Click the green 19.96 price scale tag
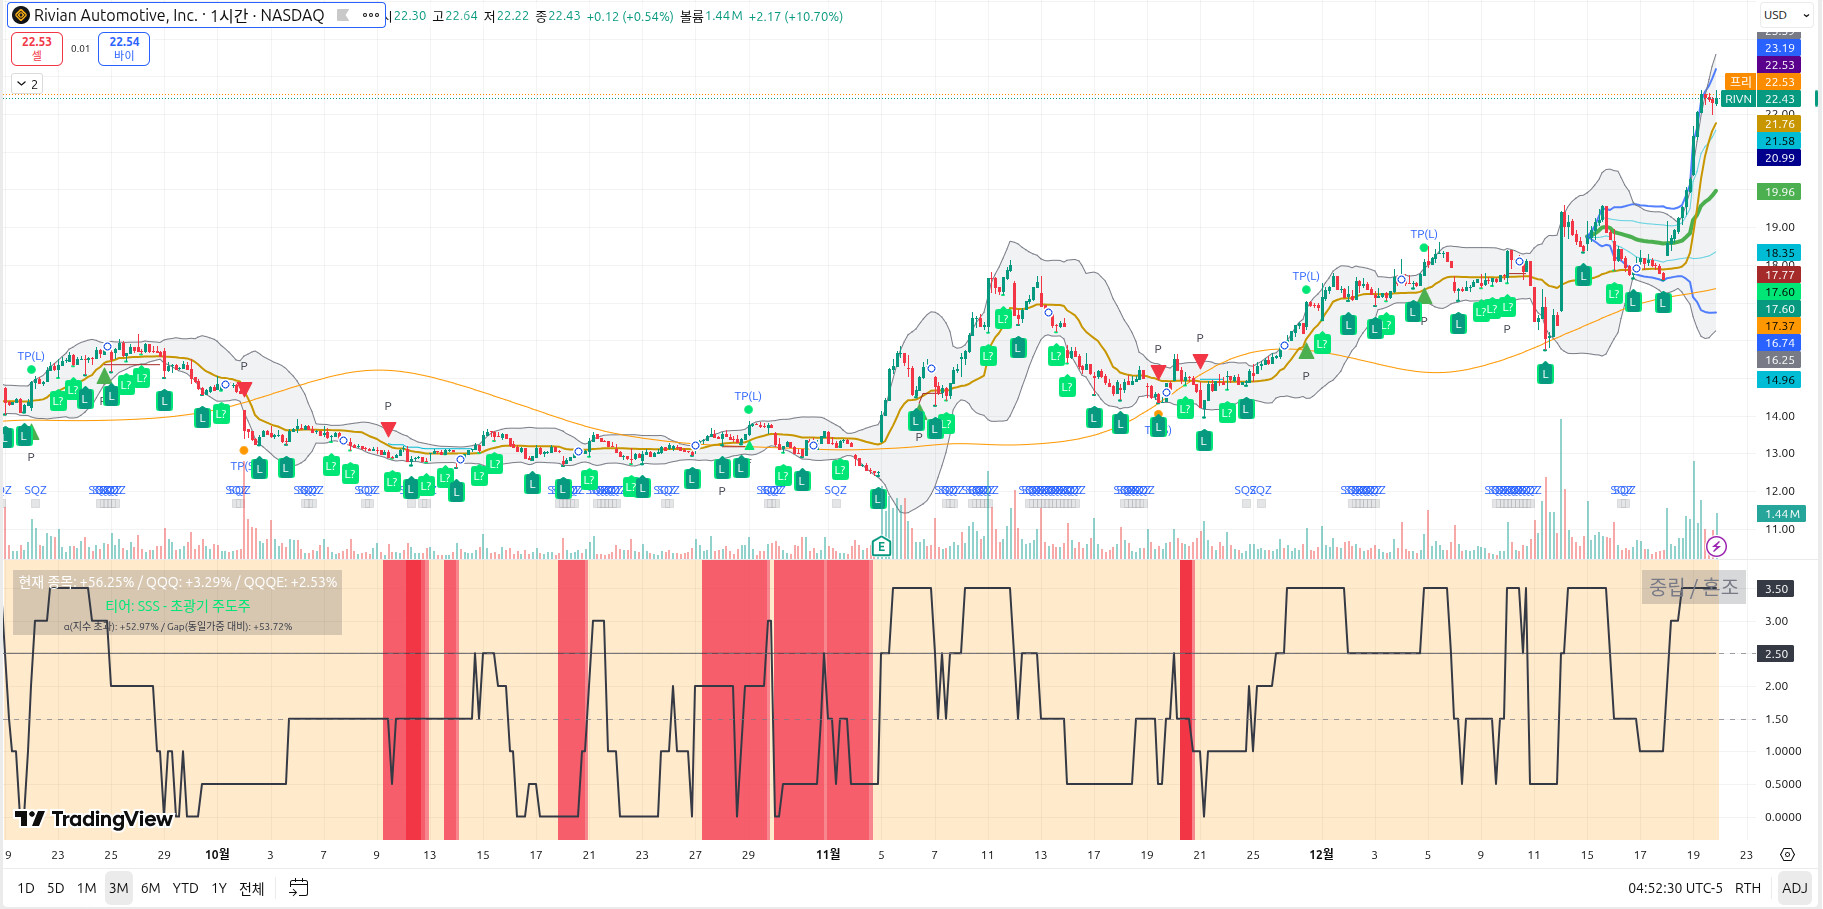The height and width of the screenshot is (909, 1823). (1780, 192)
